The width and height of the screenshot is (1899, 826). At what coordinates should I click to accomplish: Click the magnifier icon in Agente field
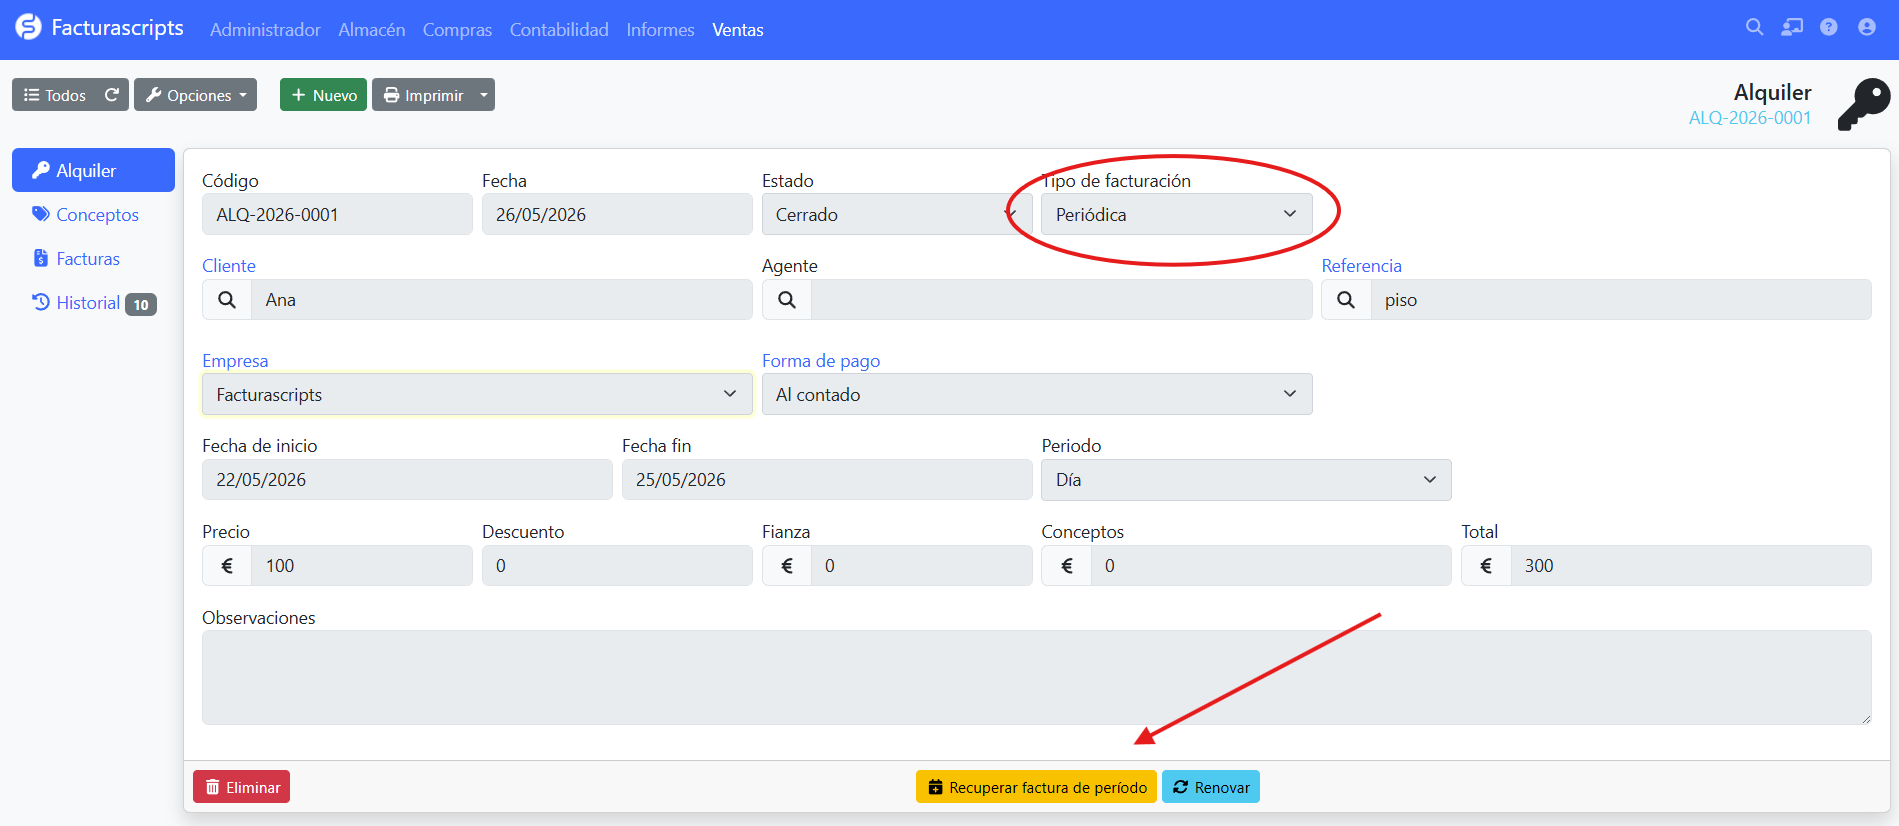coord(787,300)
